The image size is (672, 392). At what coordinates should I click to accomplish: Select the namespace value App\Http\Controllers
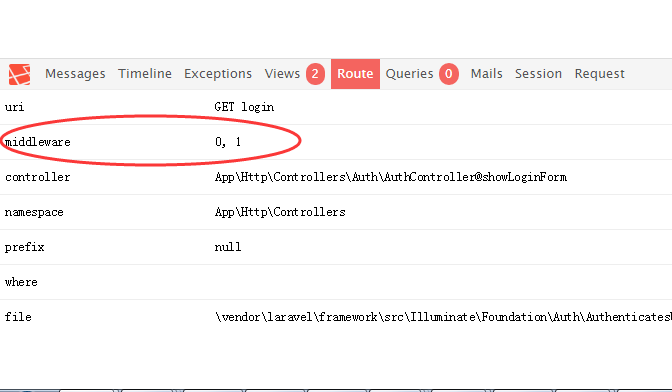pos(280,212)
